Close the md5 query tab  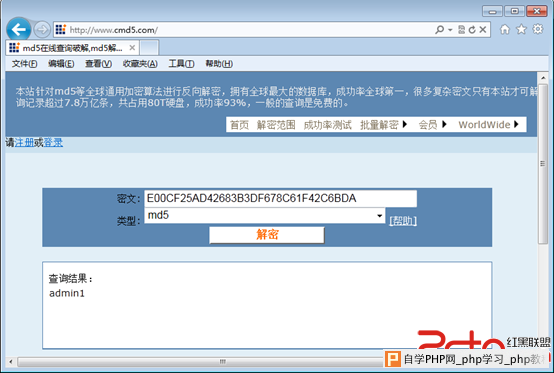tap(132, 48)
